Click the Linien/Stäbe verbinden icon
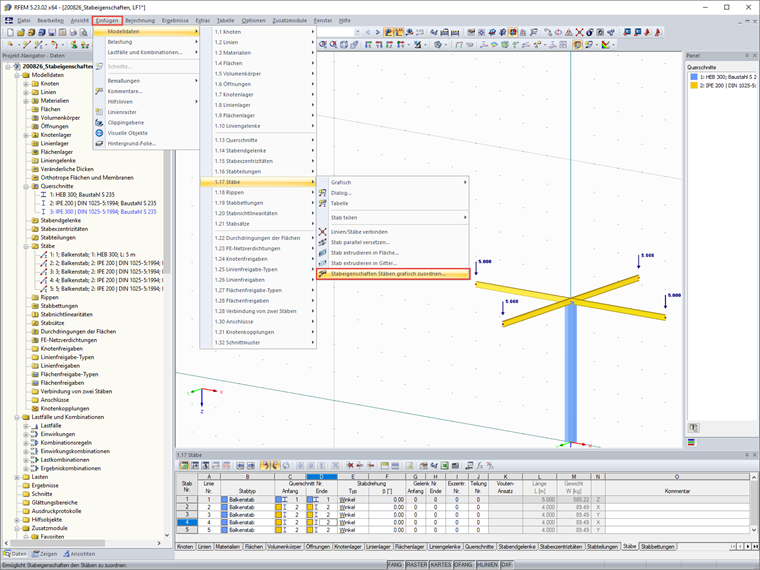The height and width of the screenshot is (570, 760). pos(322,231)
